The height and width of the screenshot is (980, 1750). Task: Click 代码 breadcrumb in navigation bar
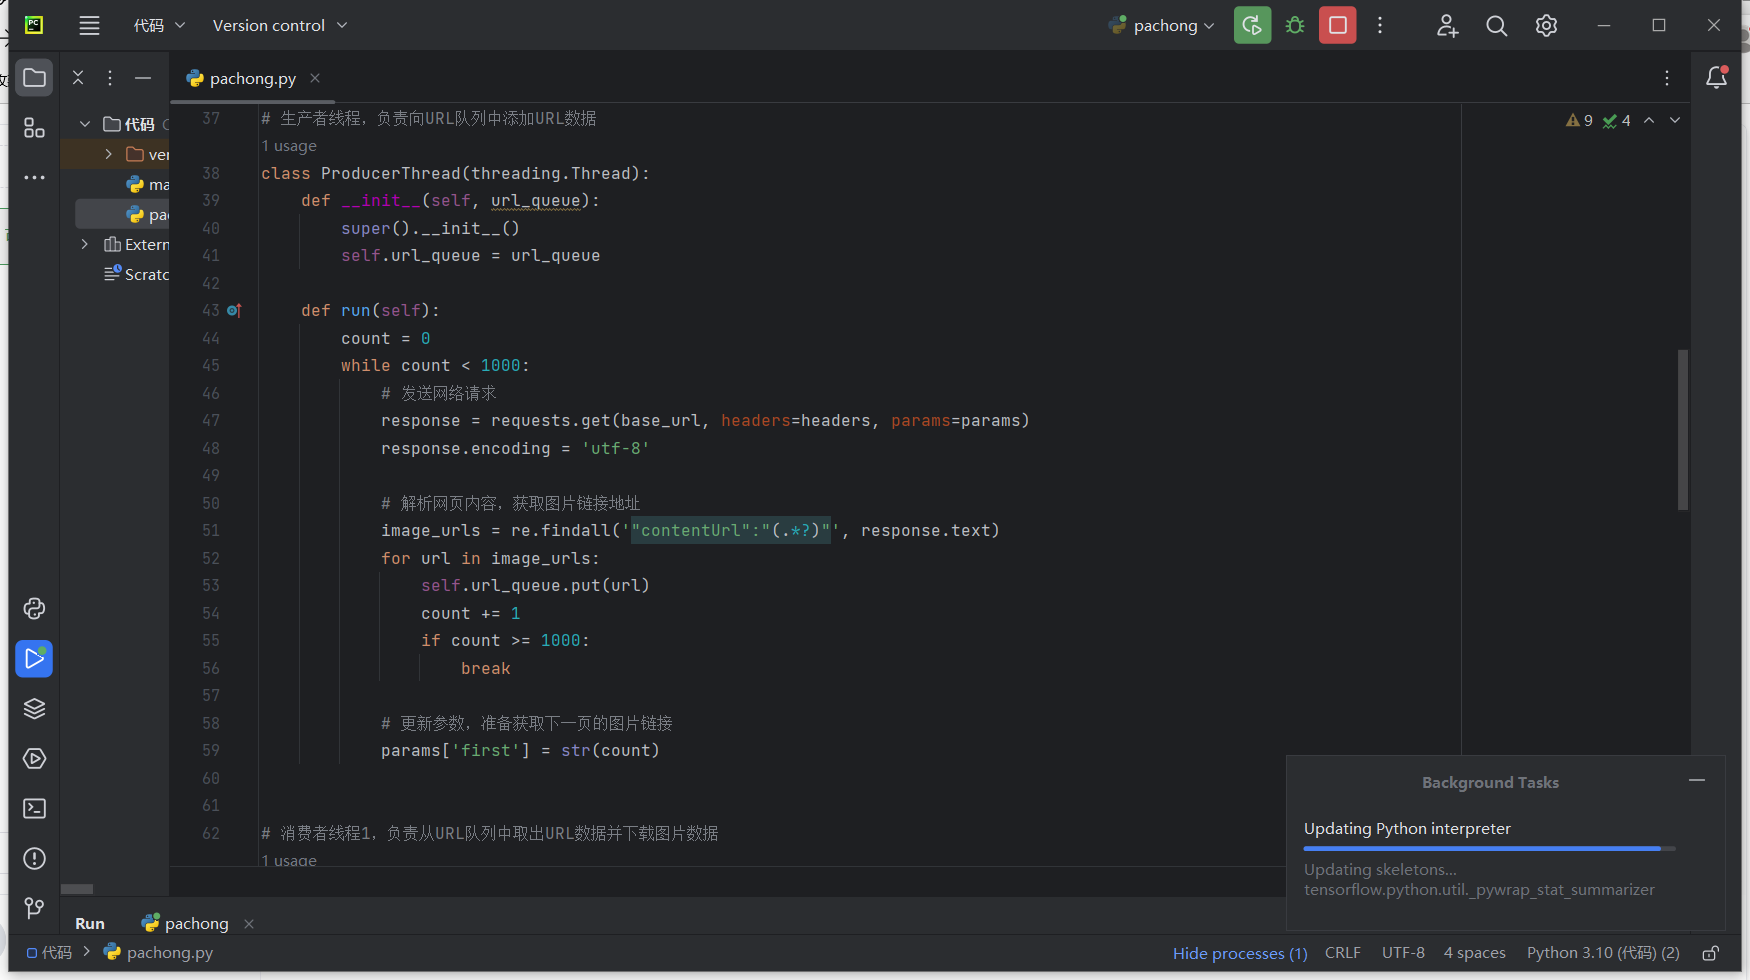tap(49, 953)
